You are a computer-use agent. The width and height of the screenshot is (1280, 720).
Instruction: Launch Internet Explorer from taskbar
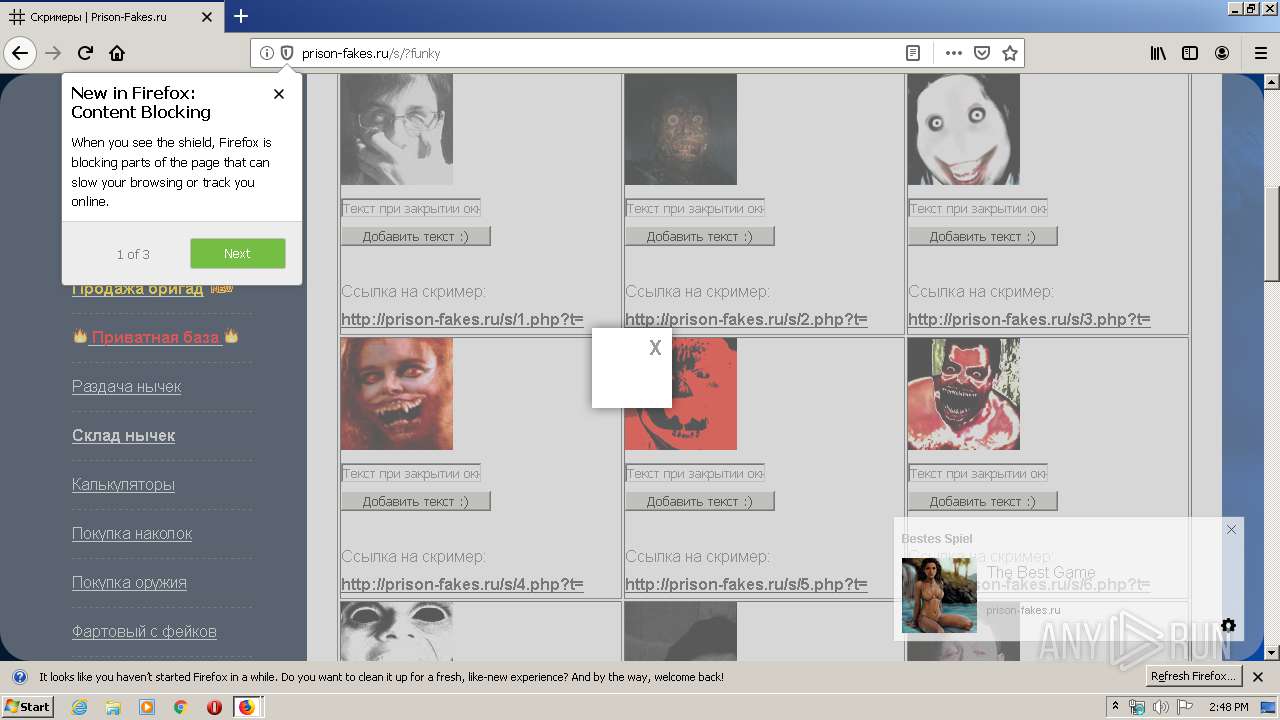[79, 707]
